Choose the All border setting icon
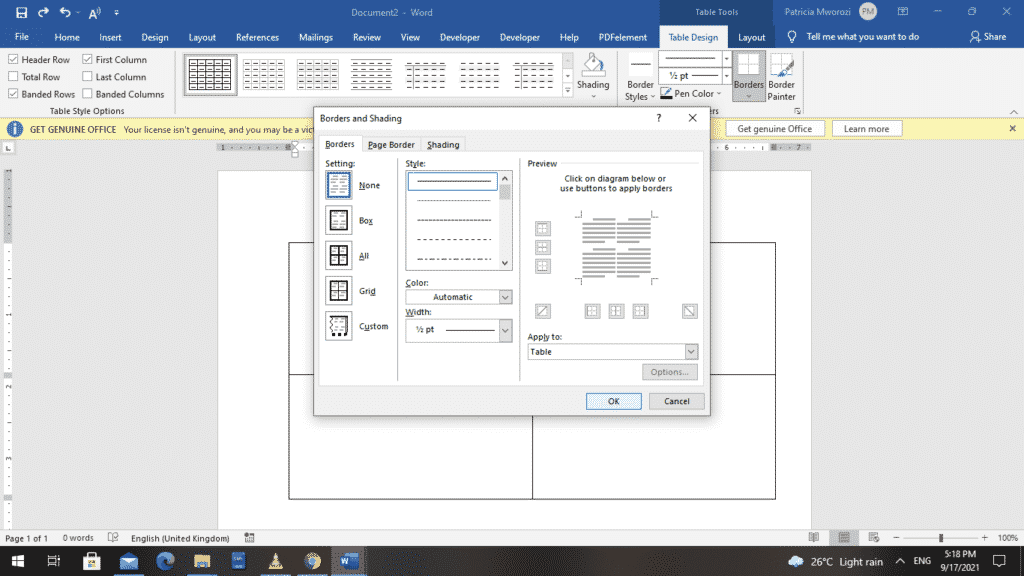This screenshot has height=576, width=1024. tap(339, 256)
